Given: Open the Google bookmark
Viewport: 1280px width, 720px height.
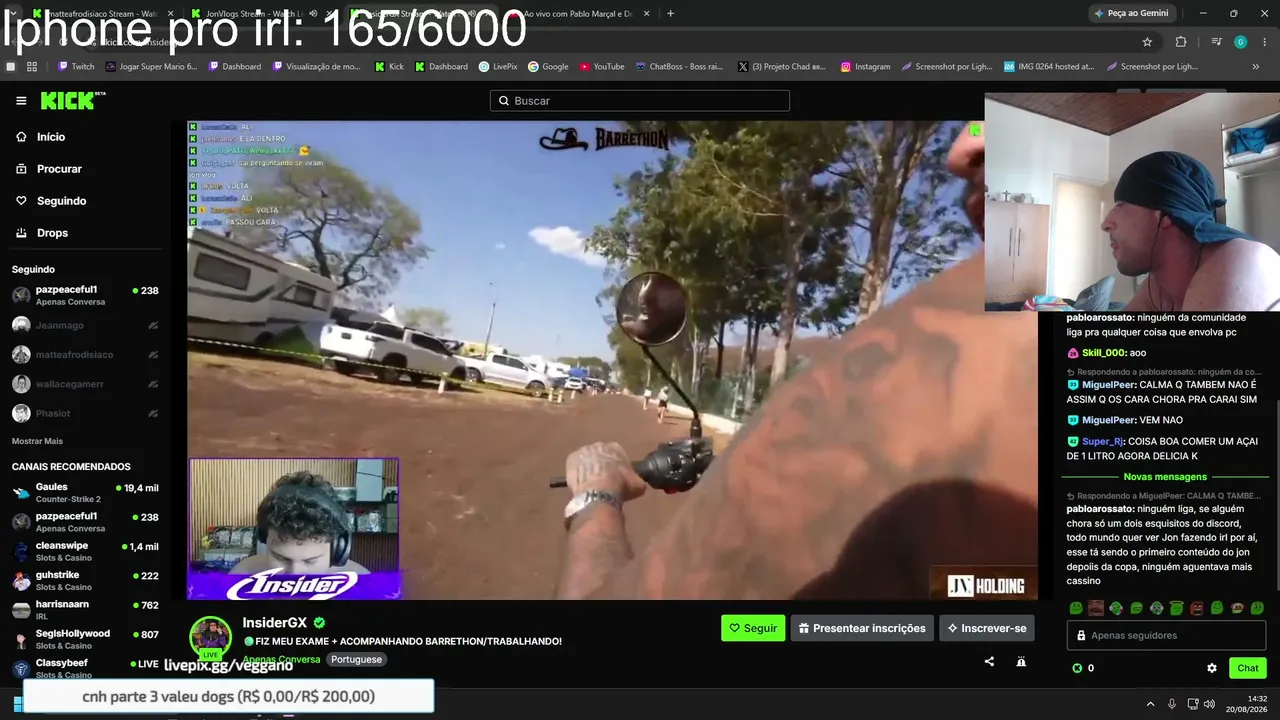Looking at the screenshot, I should (x=548, y=67).
